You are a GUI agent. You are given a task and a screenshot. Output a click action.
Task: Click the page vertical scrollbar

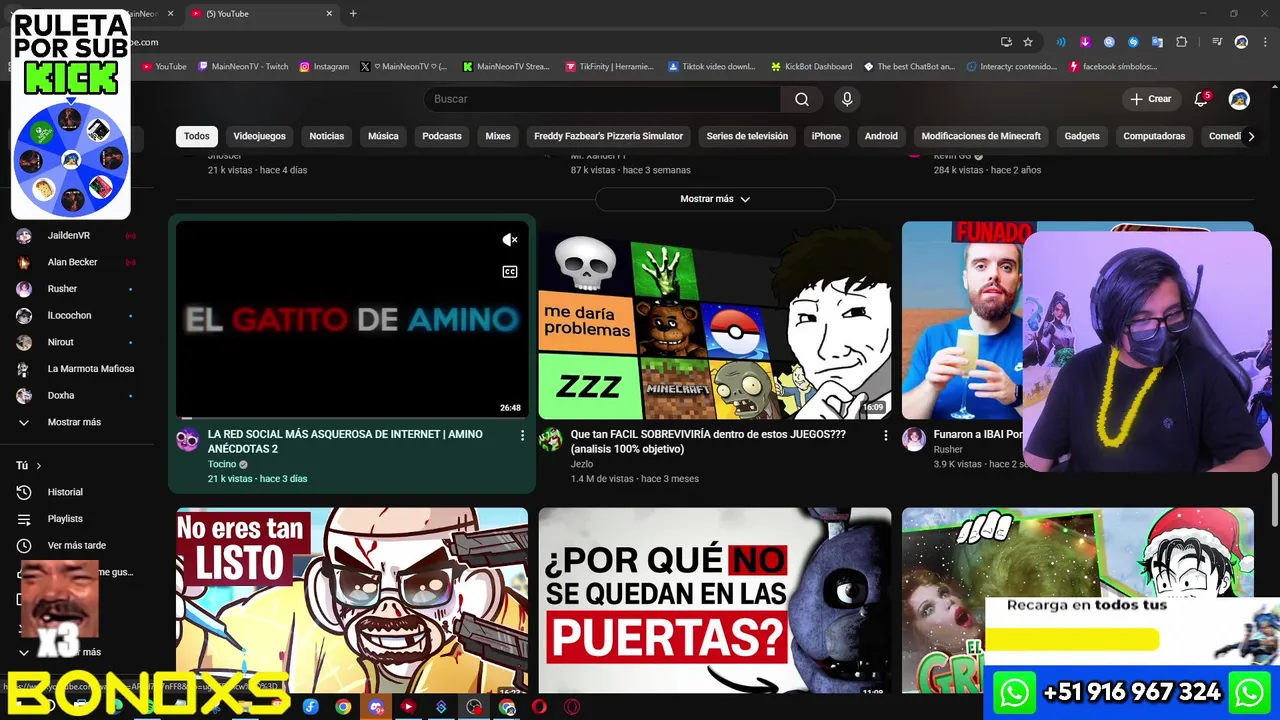pos(1274,499)
